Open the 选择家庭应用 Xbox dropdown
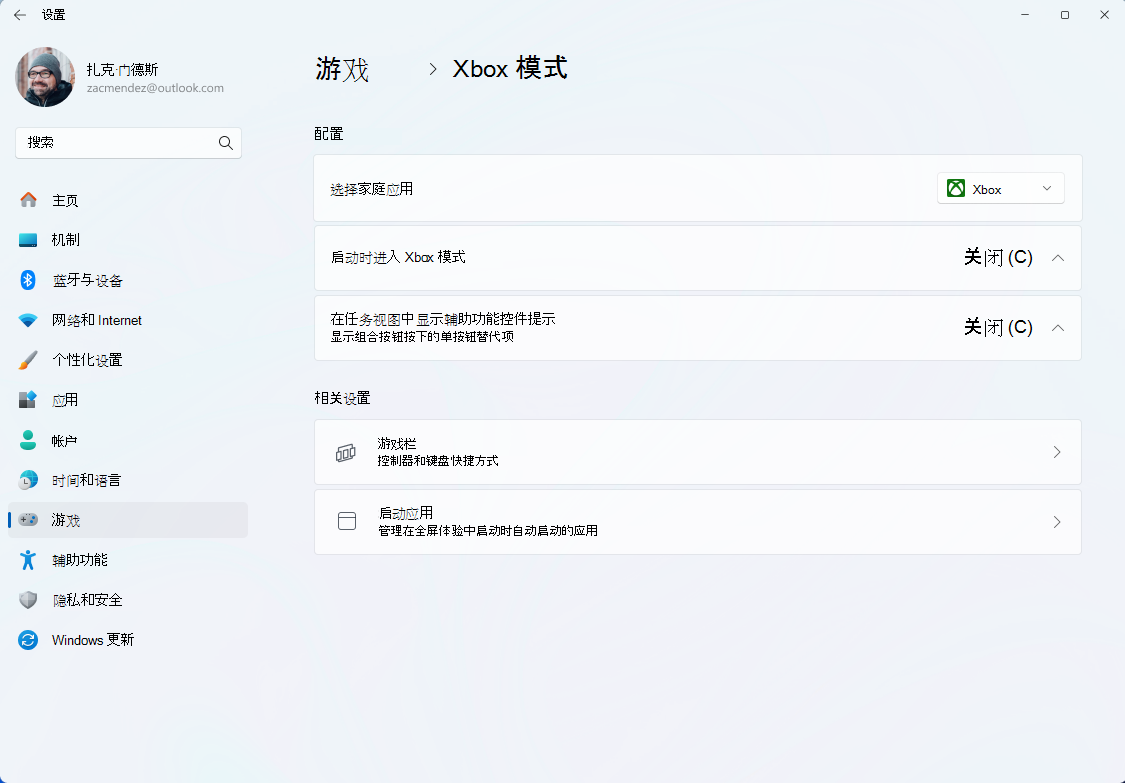 [x=1000, y=189]
